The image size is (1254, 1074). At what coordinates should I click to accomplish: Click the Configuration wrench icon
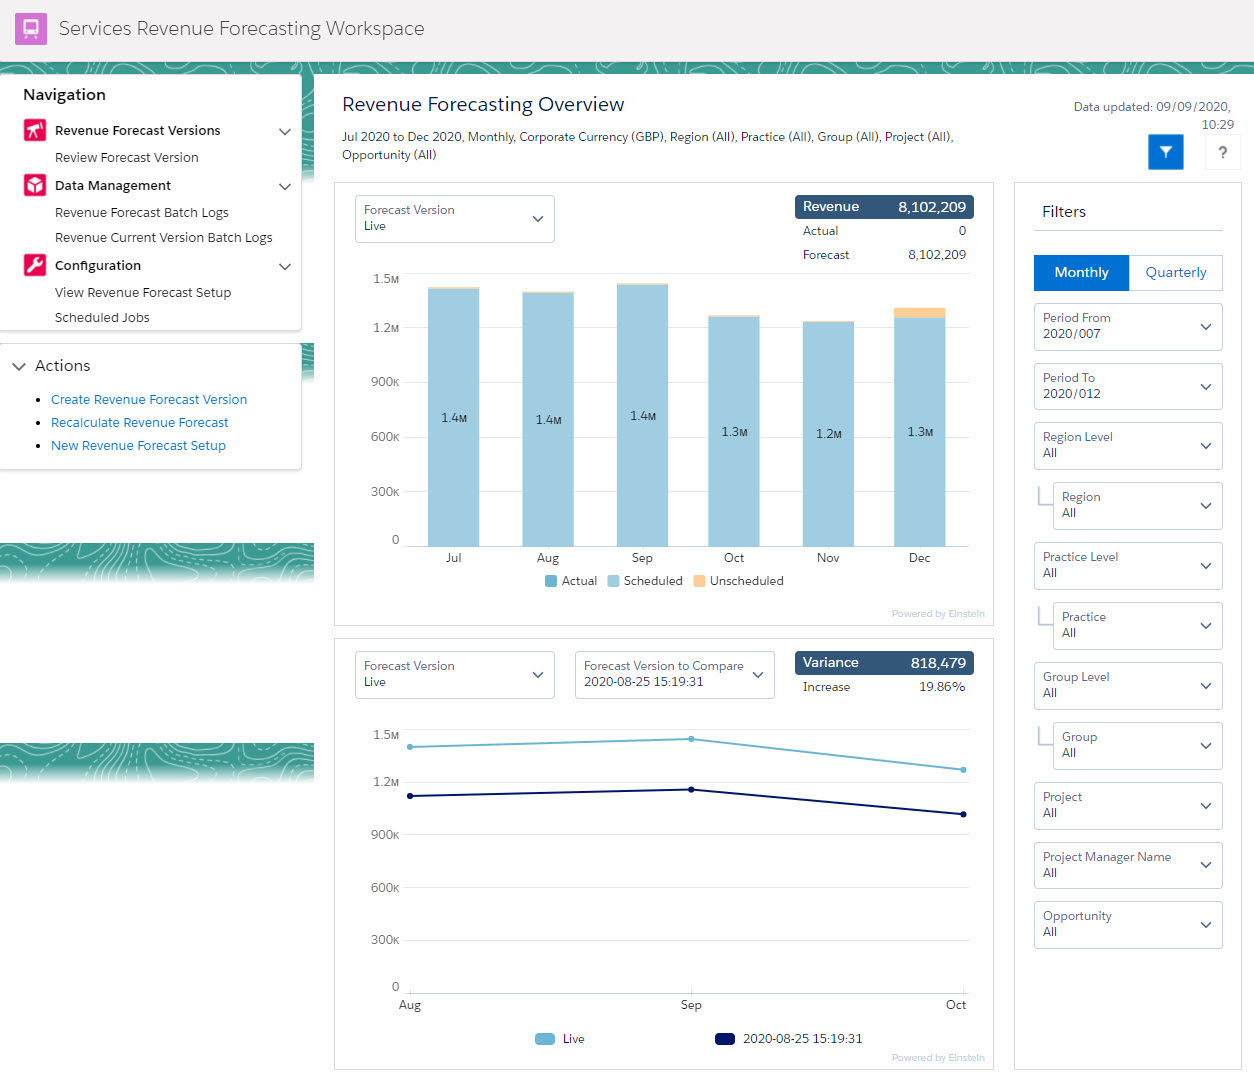[35, 265]
